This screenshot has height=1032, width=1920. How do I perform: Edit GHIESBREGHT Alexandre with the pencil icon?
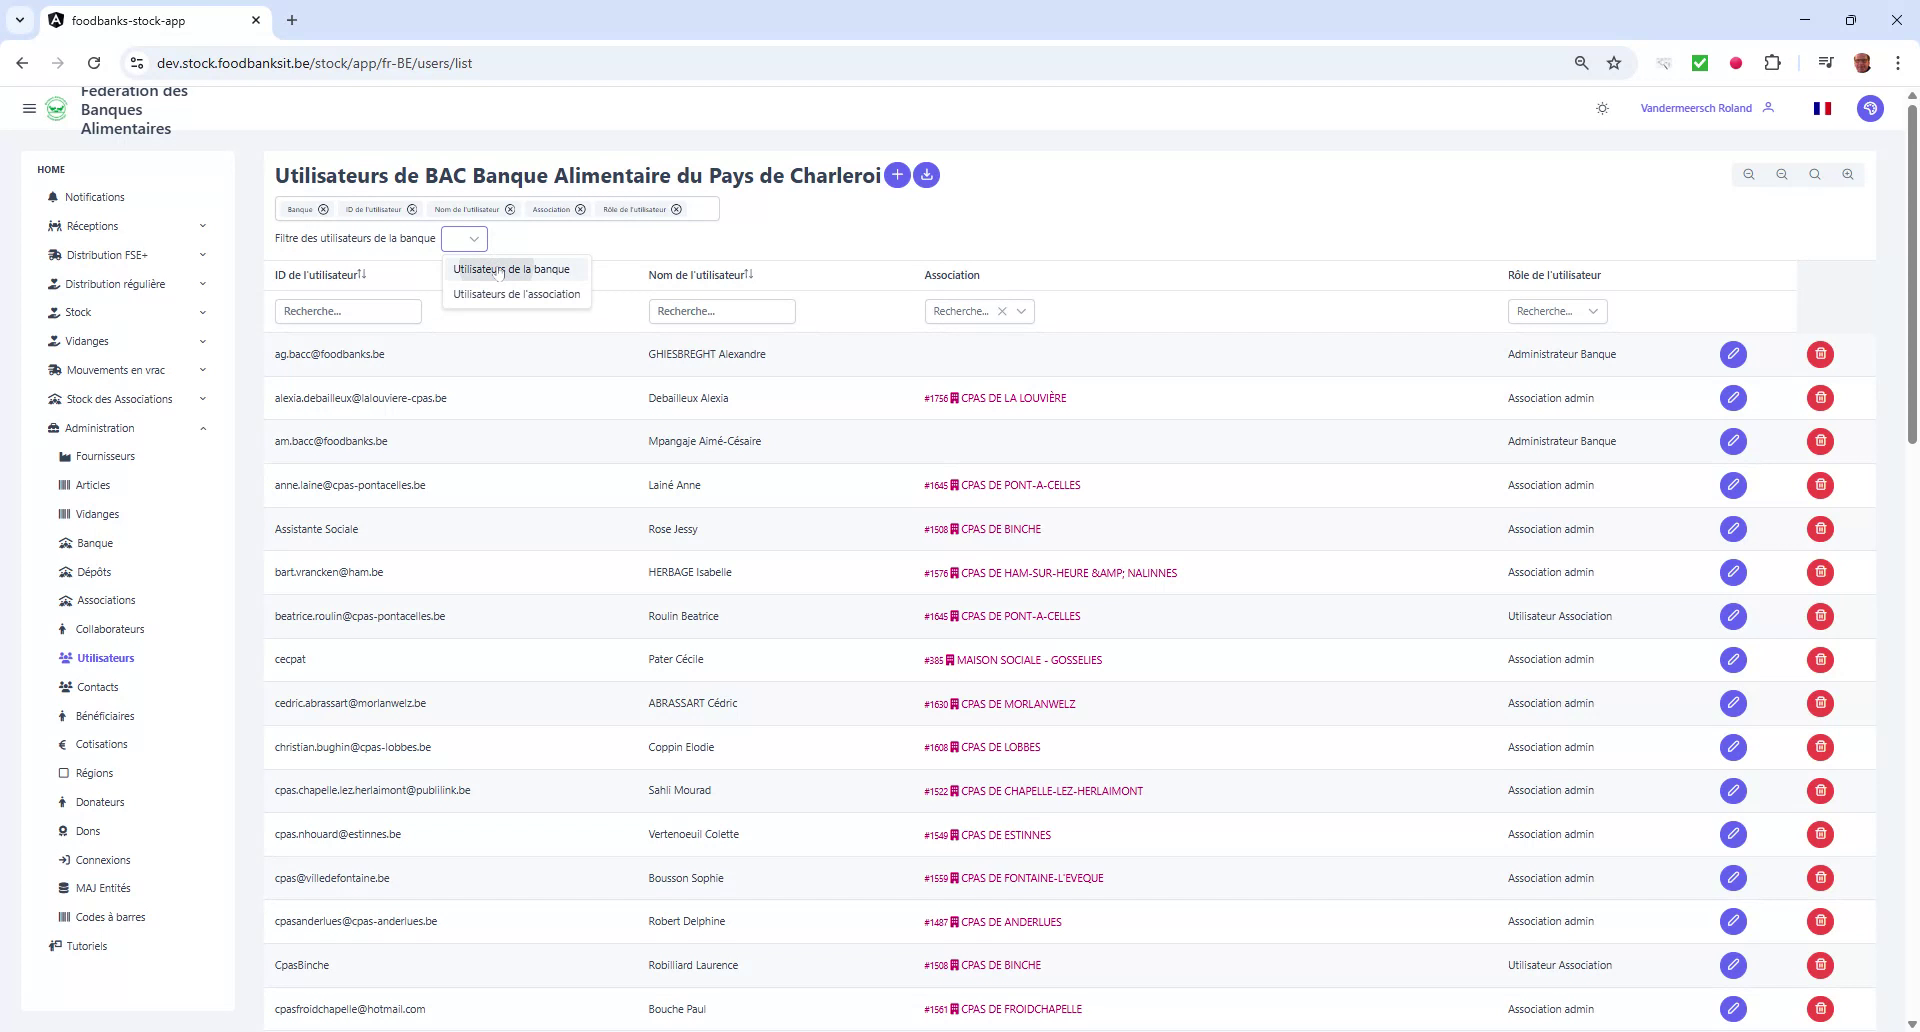tap(1734, 354)
